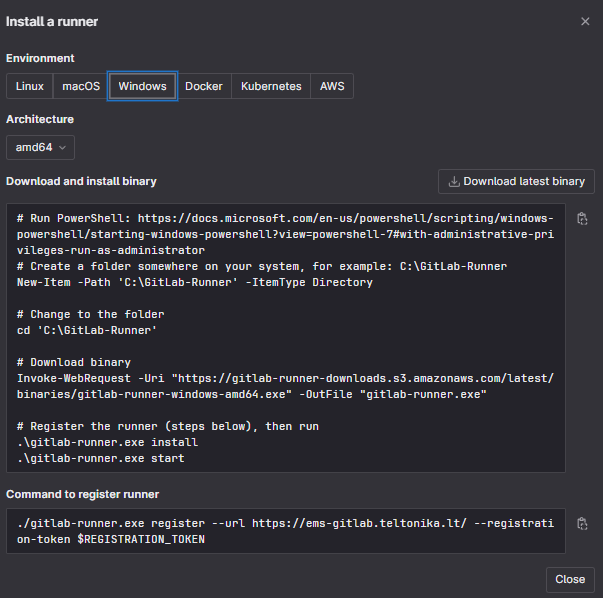
Task: Click inside the install binary code block
Action: click(x=286, y=330)
